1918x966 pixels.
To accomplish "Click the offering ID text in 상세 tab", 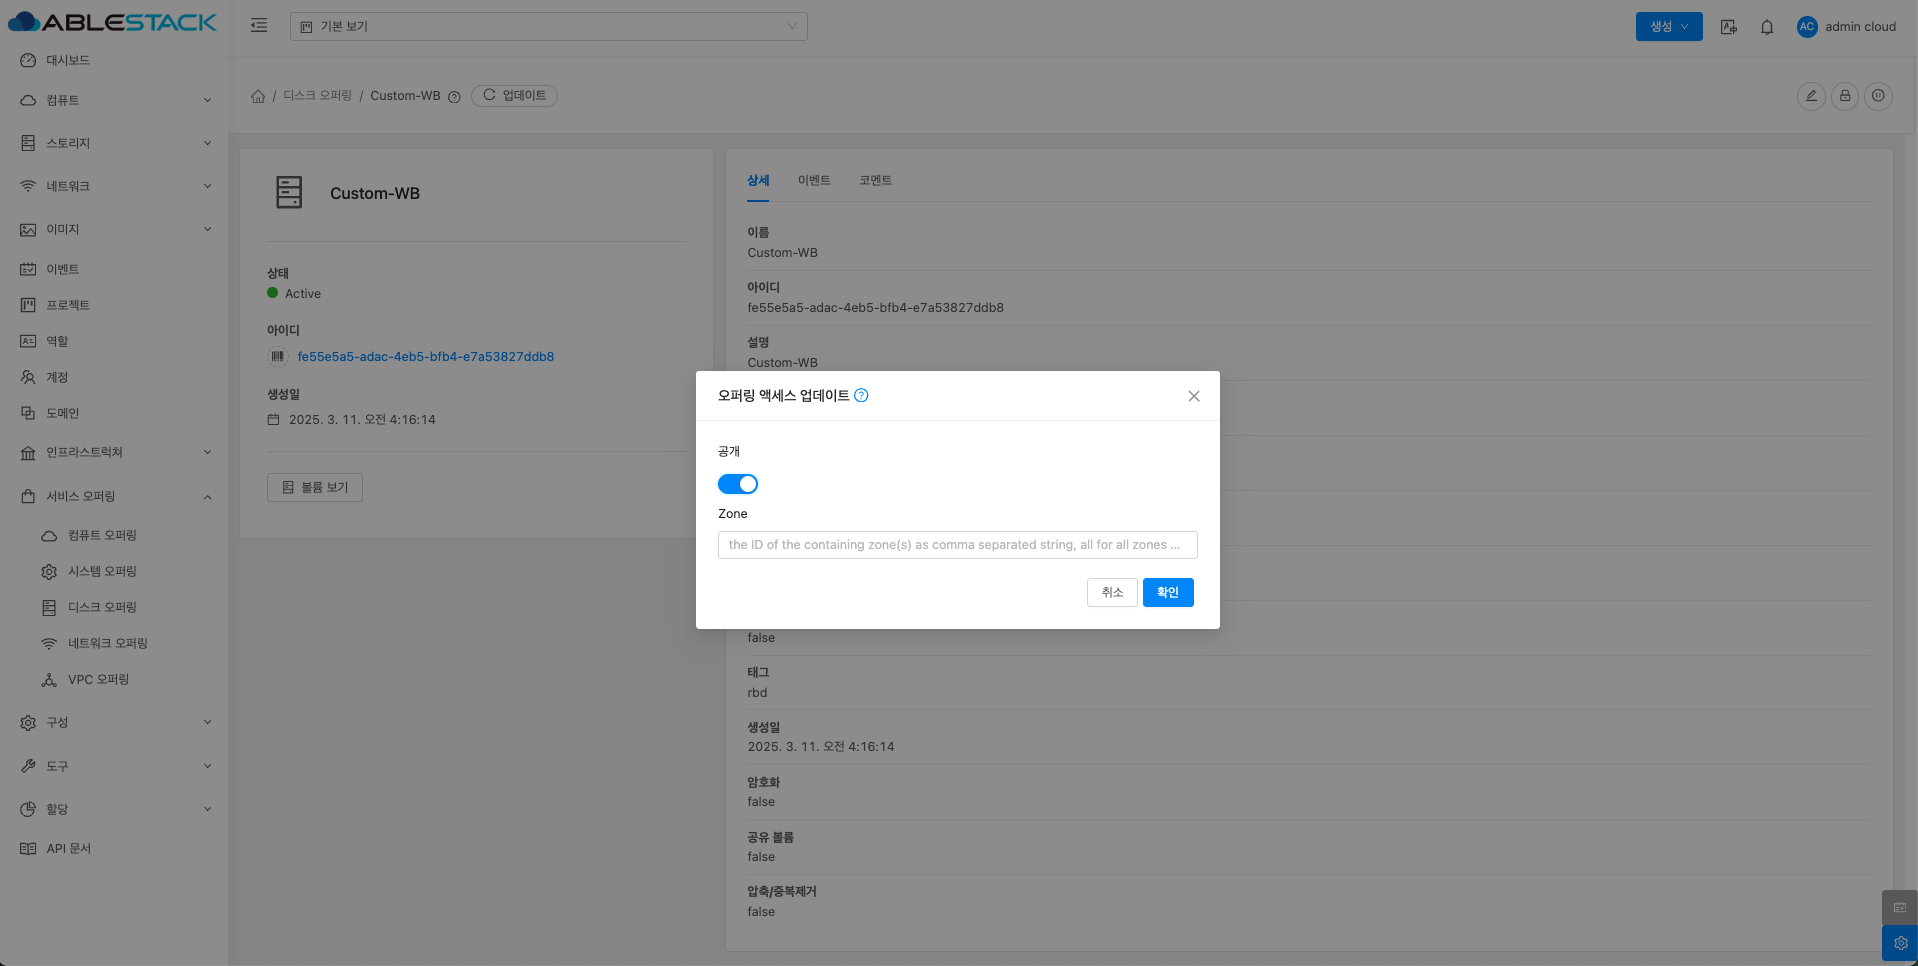I will click(x=876, y=308).
